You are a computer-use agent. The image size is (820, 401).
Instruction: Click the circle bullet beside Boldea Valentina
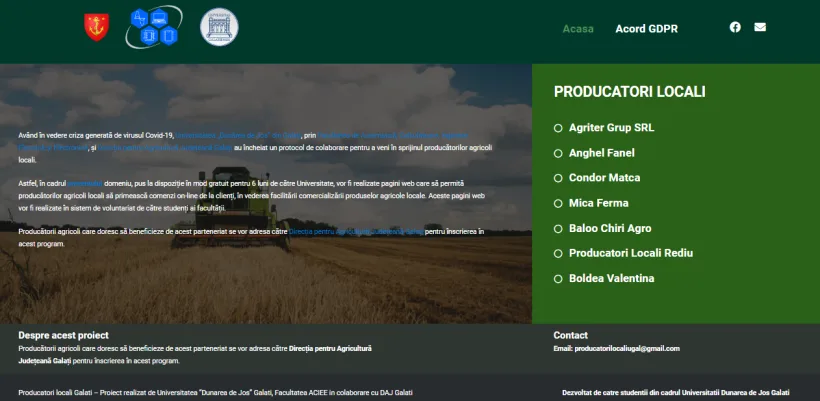click(x=558, y=279)
